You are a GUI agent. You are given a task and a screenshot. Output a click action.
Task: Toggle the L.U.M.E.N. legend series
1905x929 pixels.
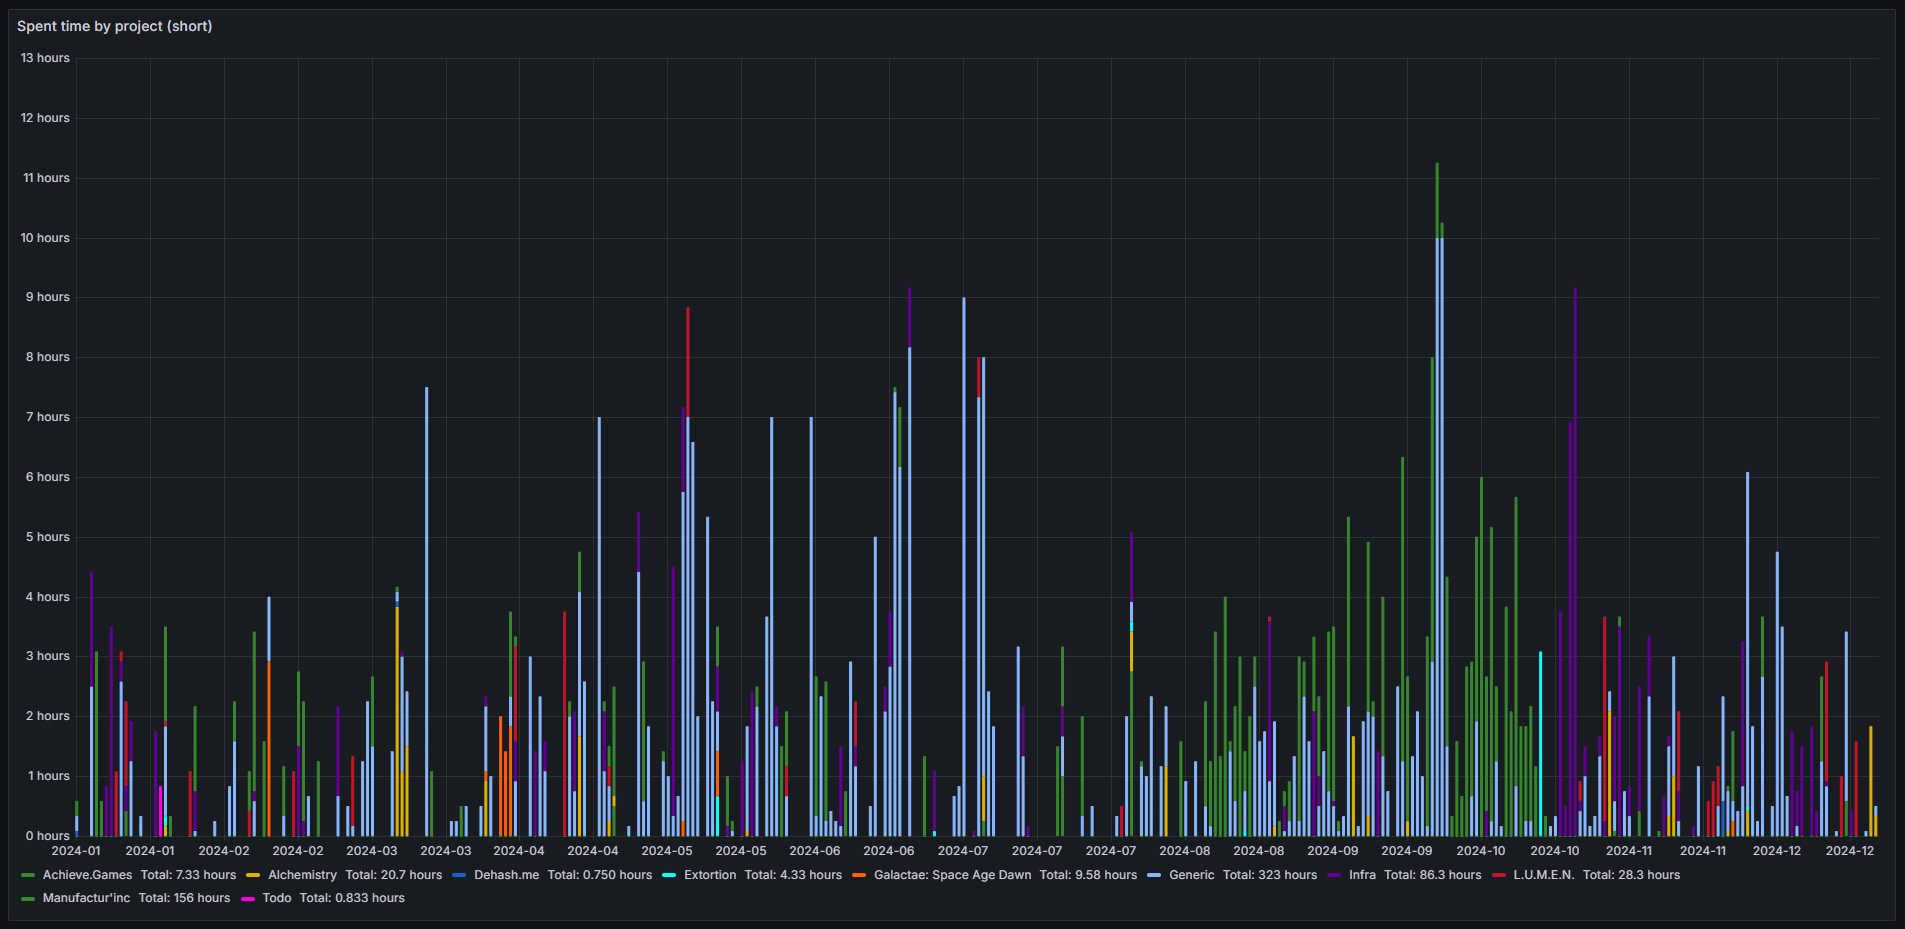(1543, 875)
